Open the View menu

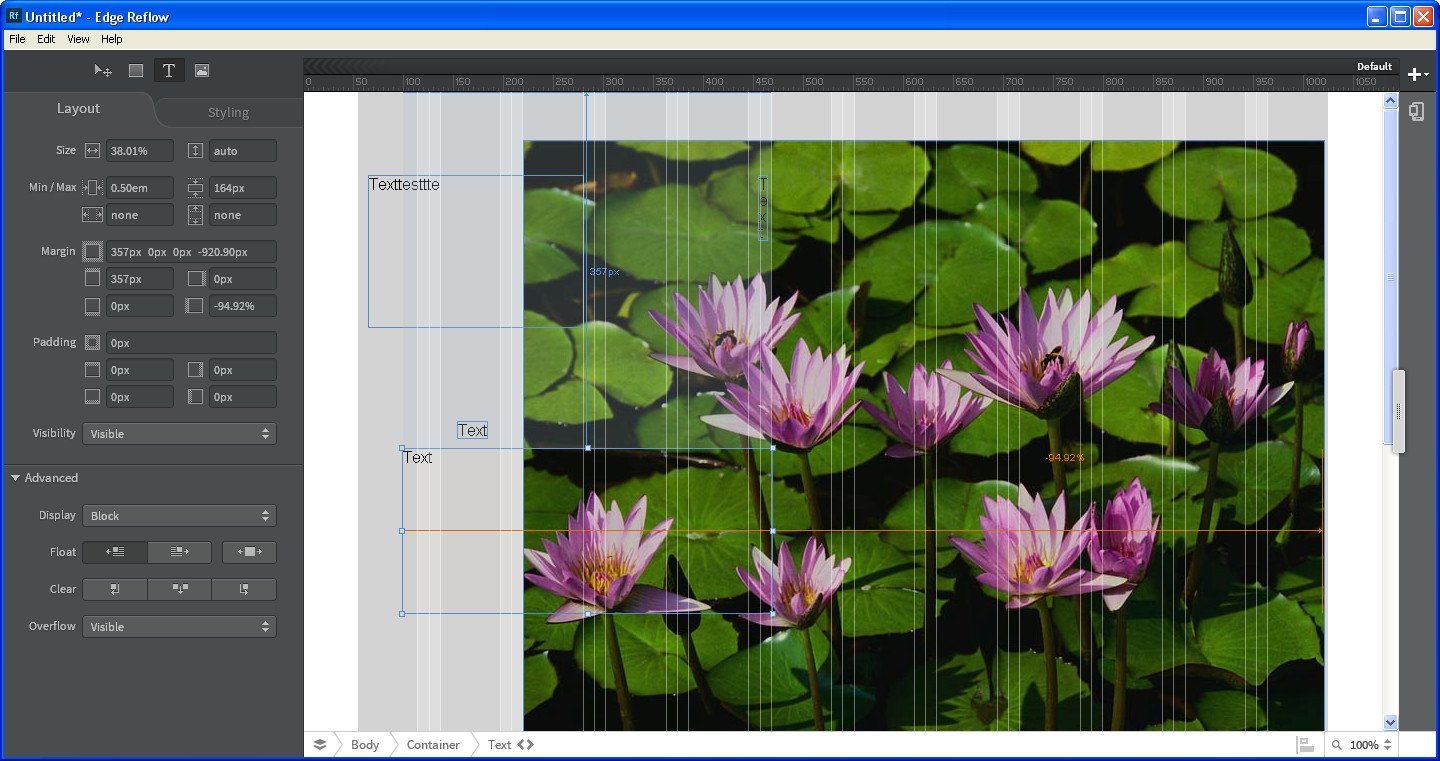coord(78,39)
